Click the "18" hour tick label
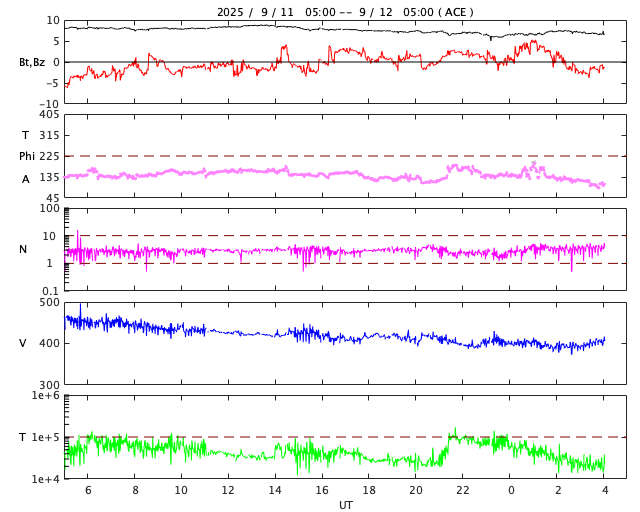This screenshot has width=640, height=512. coord(369,490)
